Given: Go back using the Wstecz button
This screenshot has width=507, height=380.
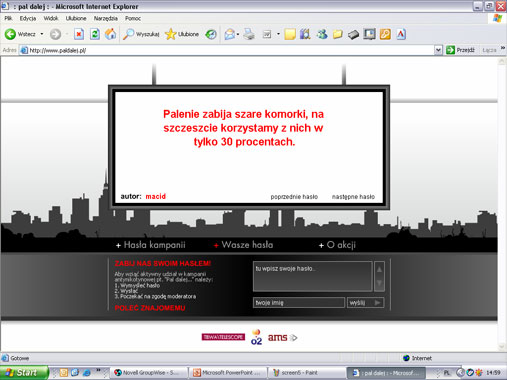Looking at the screenshot, I should (20, 34).
